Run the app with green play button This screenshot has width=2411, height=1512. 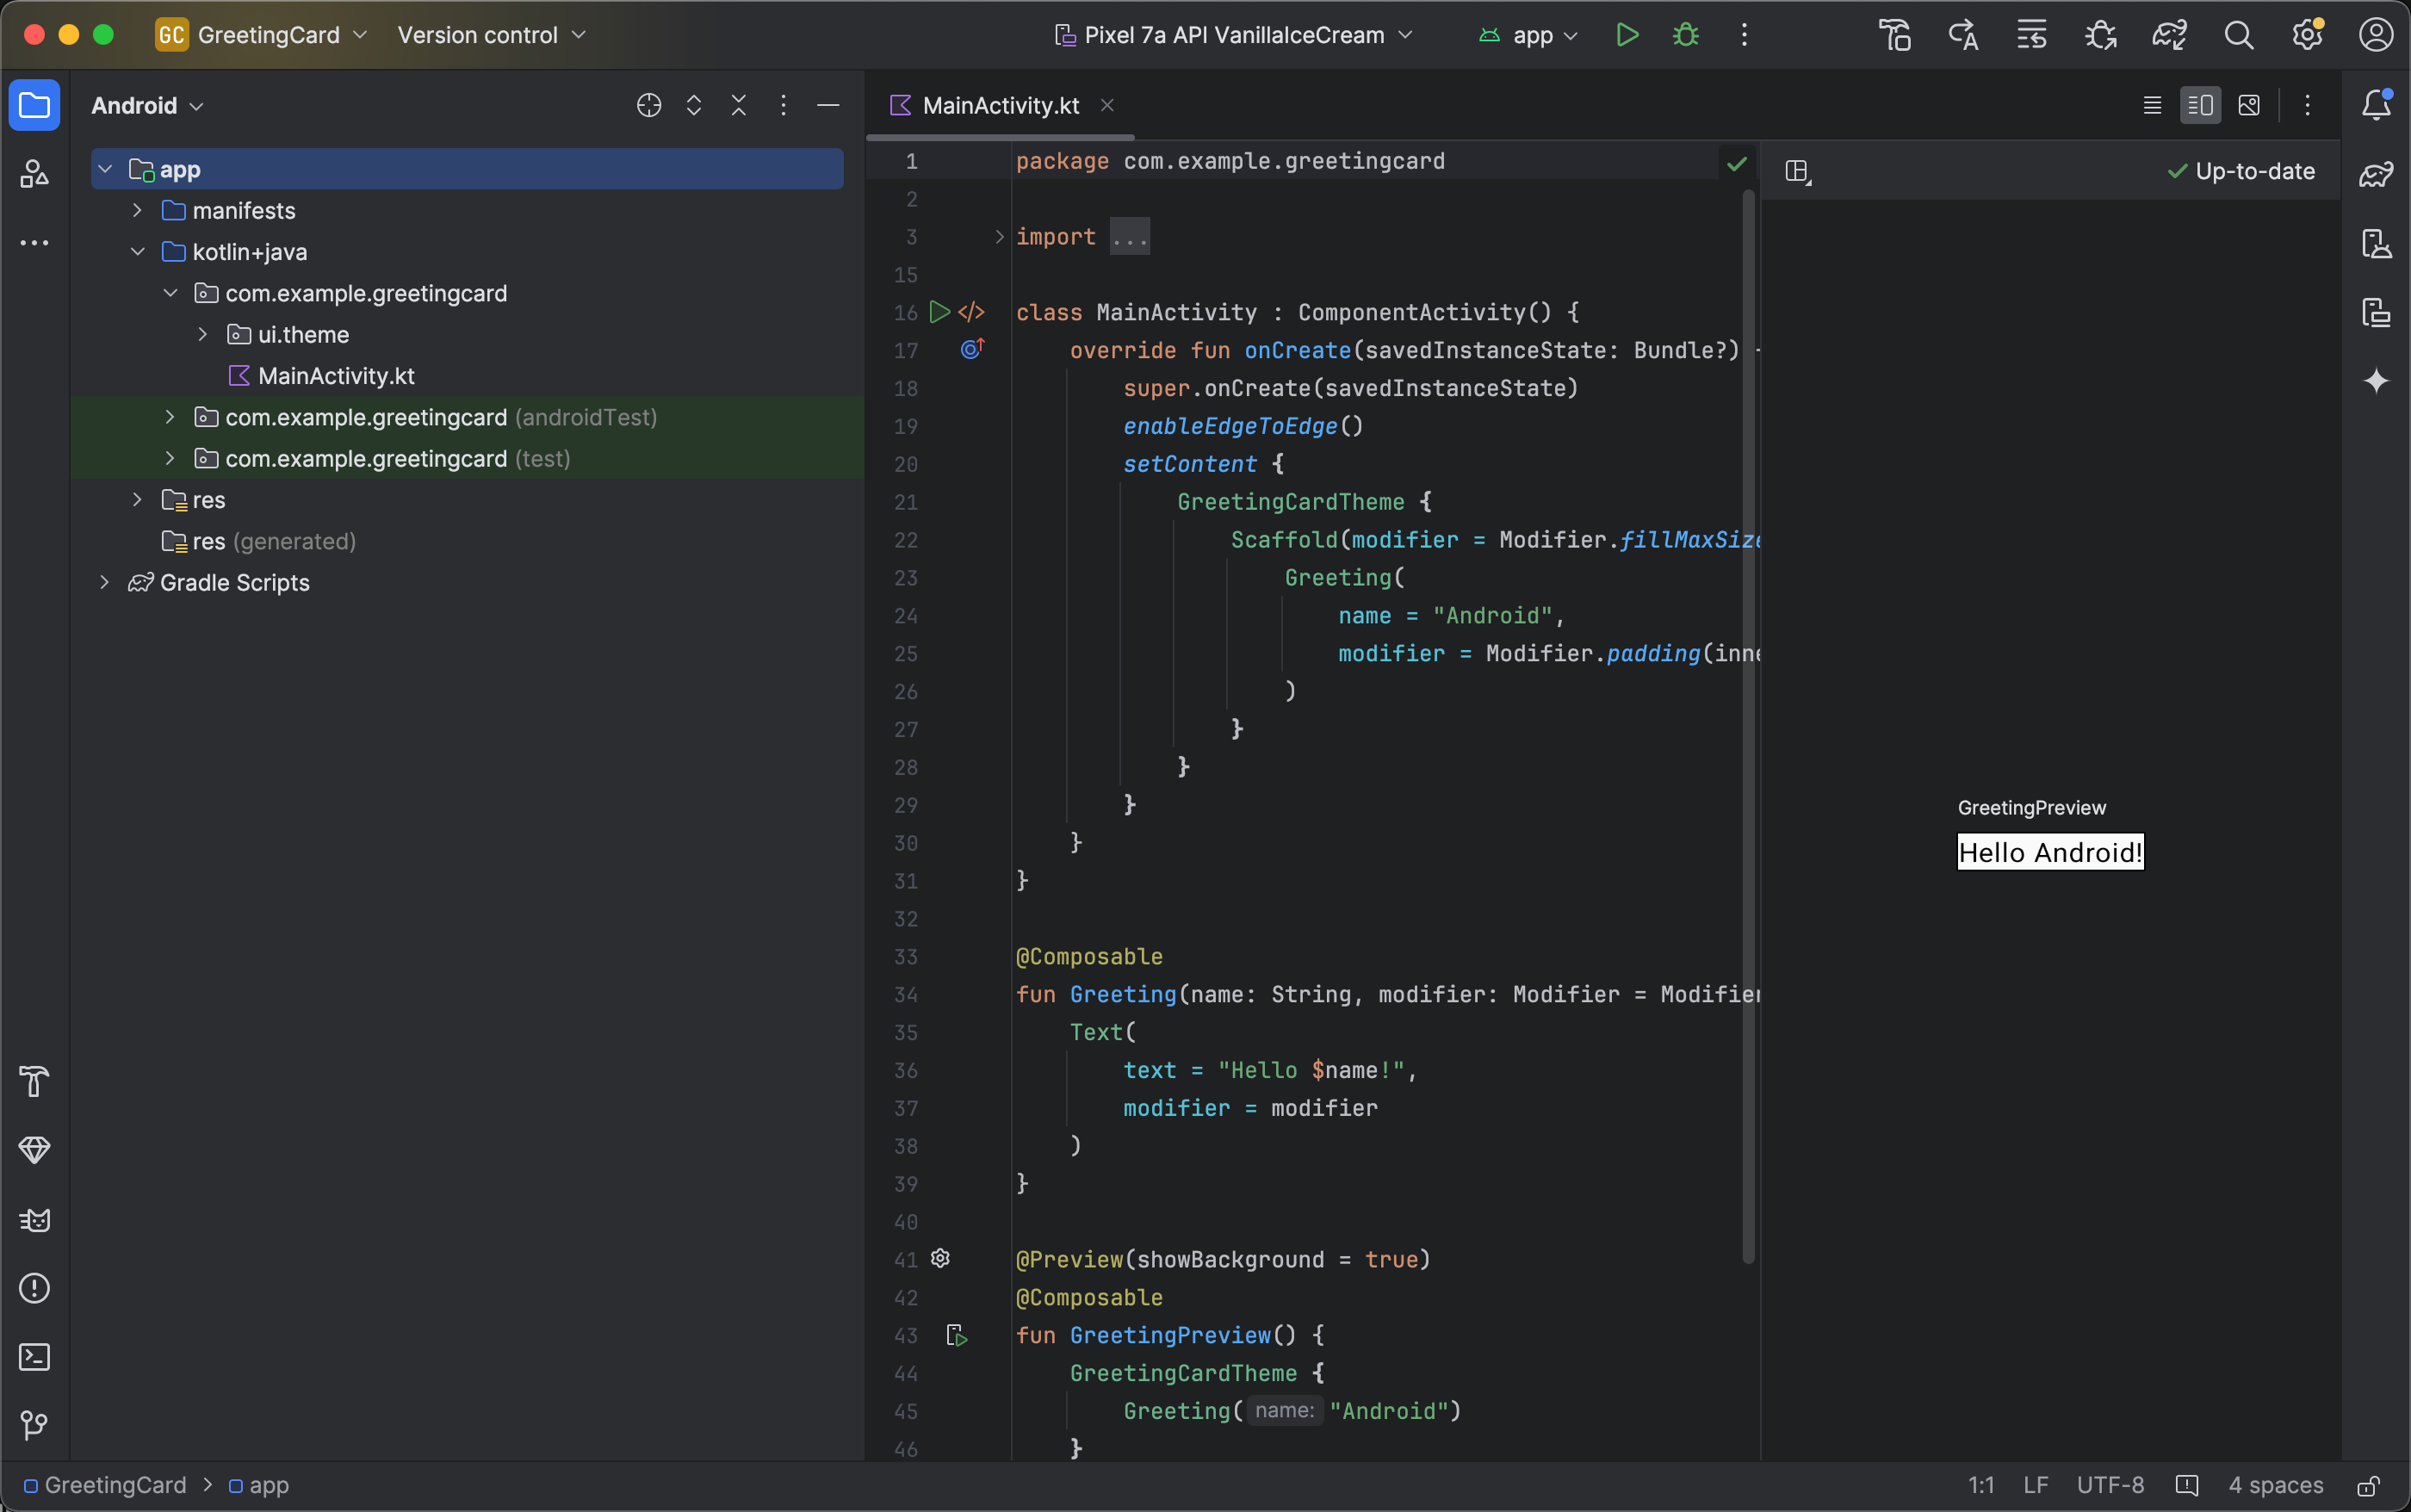pyautogui.click(x=1627, y=35)
